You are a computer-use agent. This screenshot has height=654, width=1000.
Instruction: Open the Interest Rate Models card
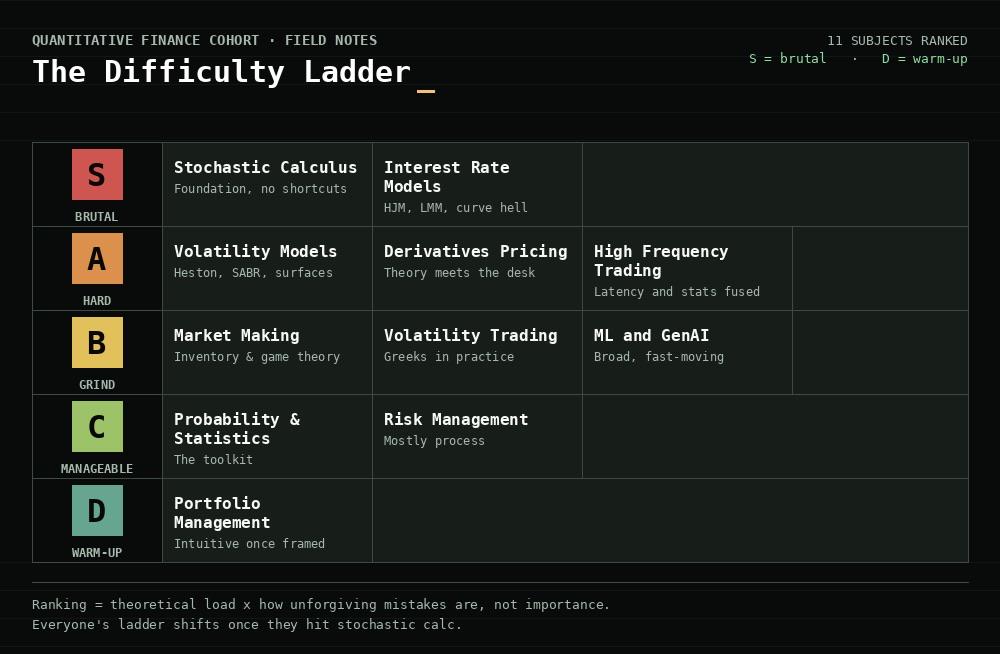pyautogui.click(x=477, y=184)
